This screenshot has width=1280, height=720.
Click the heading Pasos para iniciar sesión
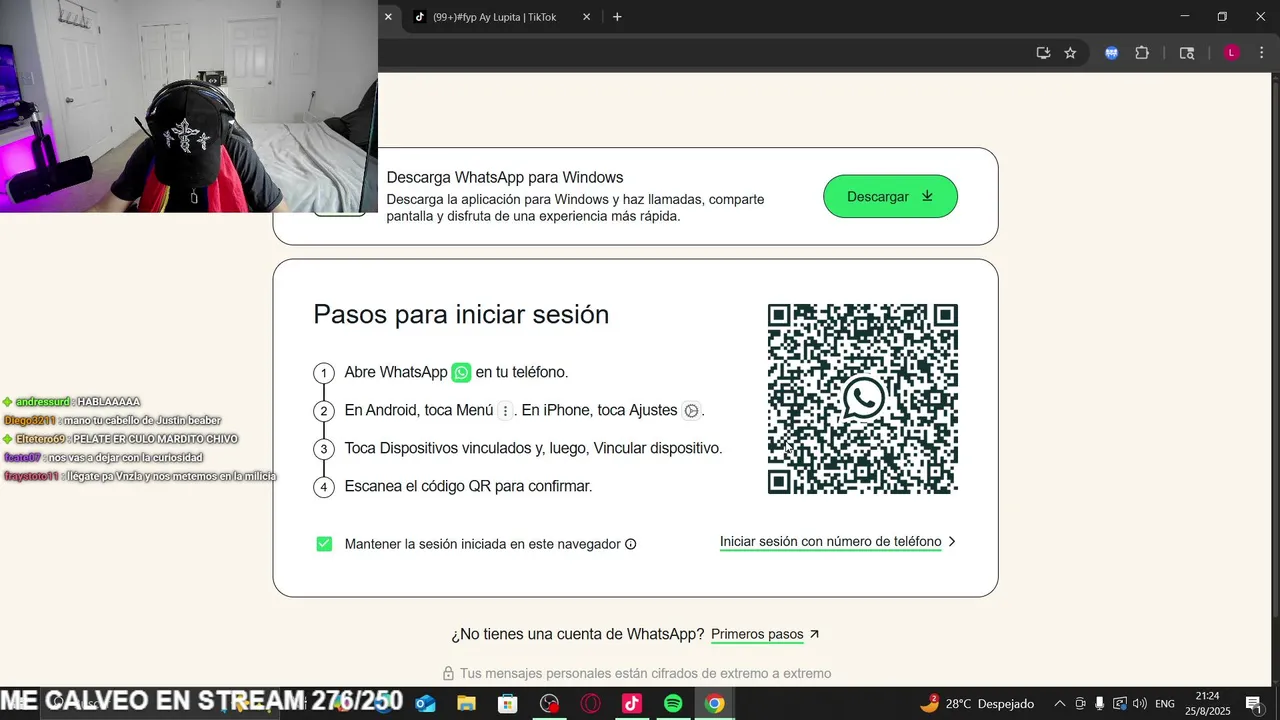click(x=461, y=314)
